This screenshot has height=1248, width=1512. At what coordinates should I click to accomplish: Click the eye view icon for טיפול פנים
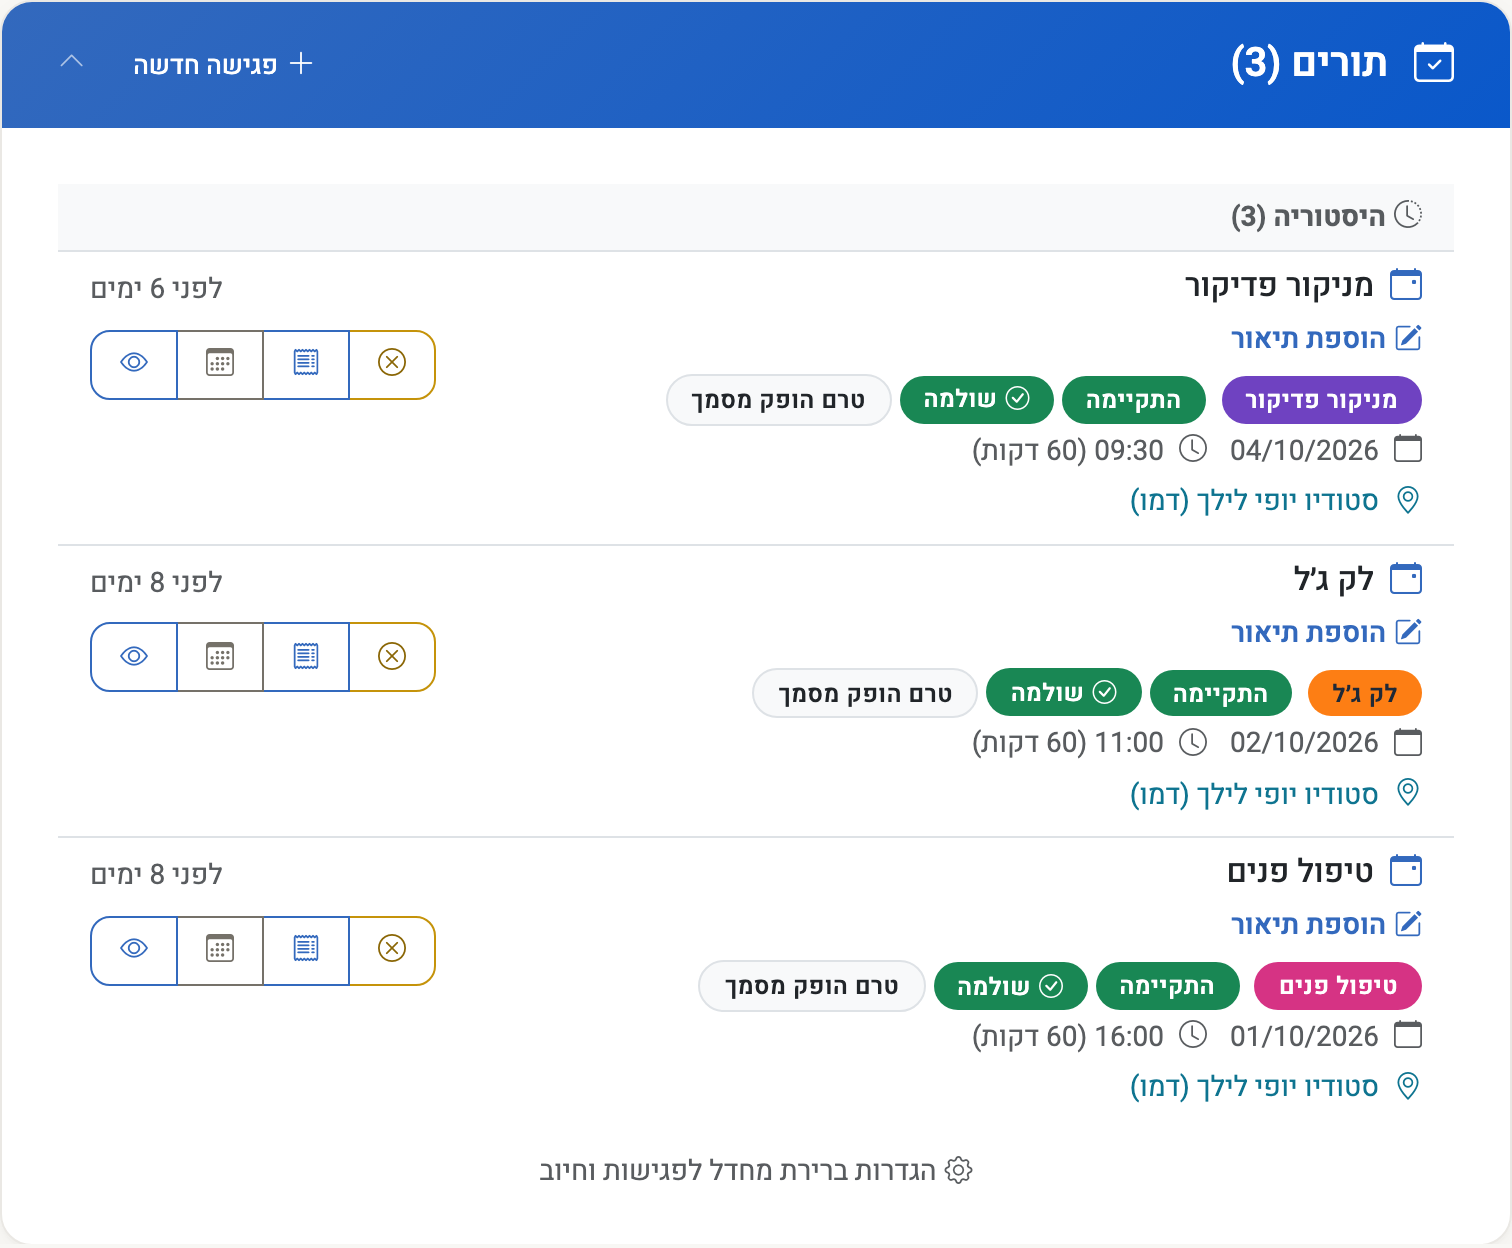pyautogui.click(x=134, y=949)
